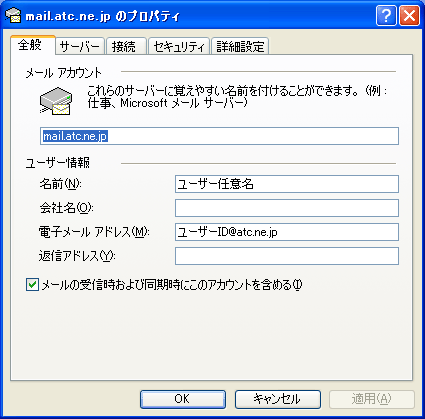Confirm settings with the OK button
This screenshot has height=419, width=425.
183,399
